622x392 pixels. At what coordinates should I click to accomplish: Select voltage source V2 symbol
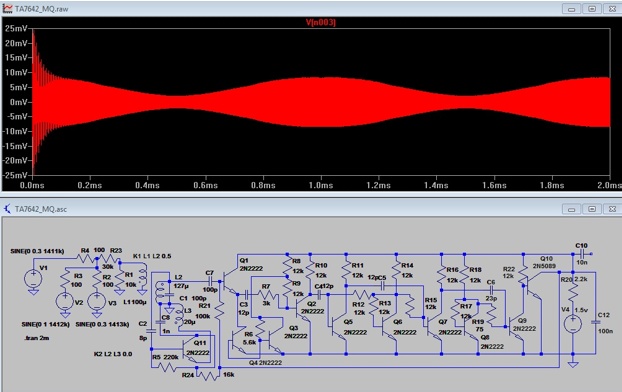[x=65, y=302]
